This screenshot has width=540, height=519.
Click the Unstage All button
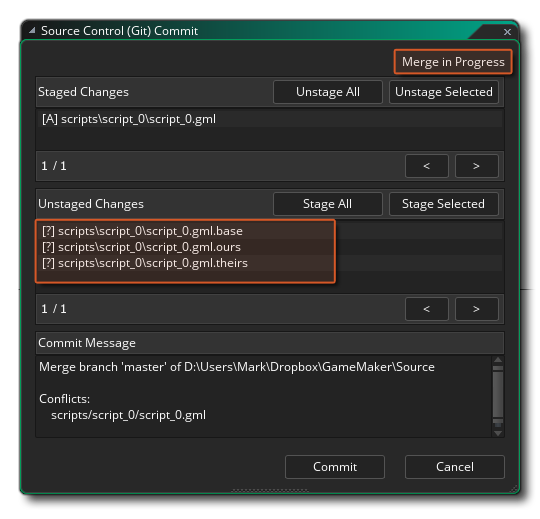coord(328,92)
